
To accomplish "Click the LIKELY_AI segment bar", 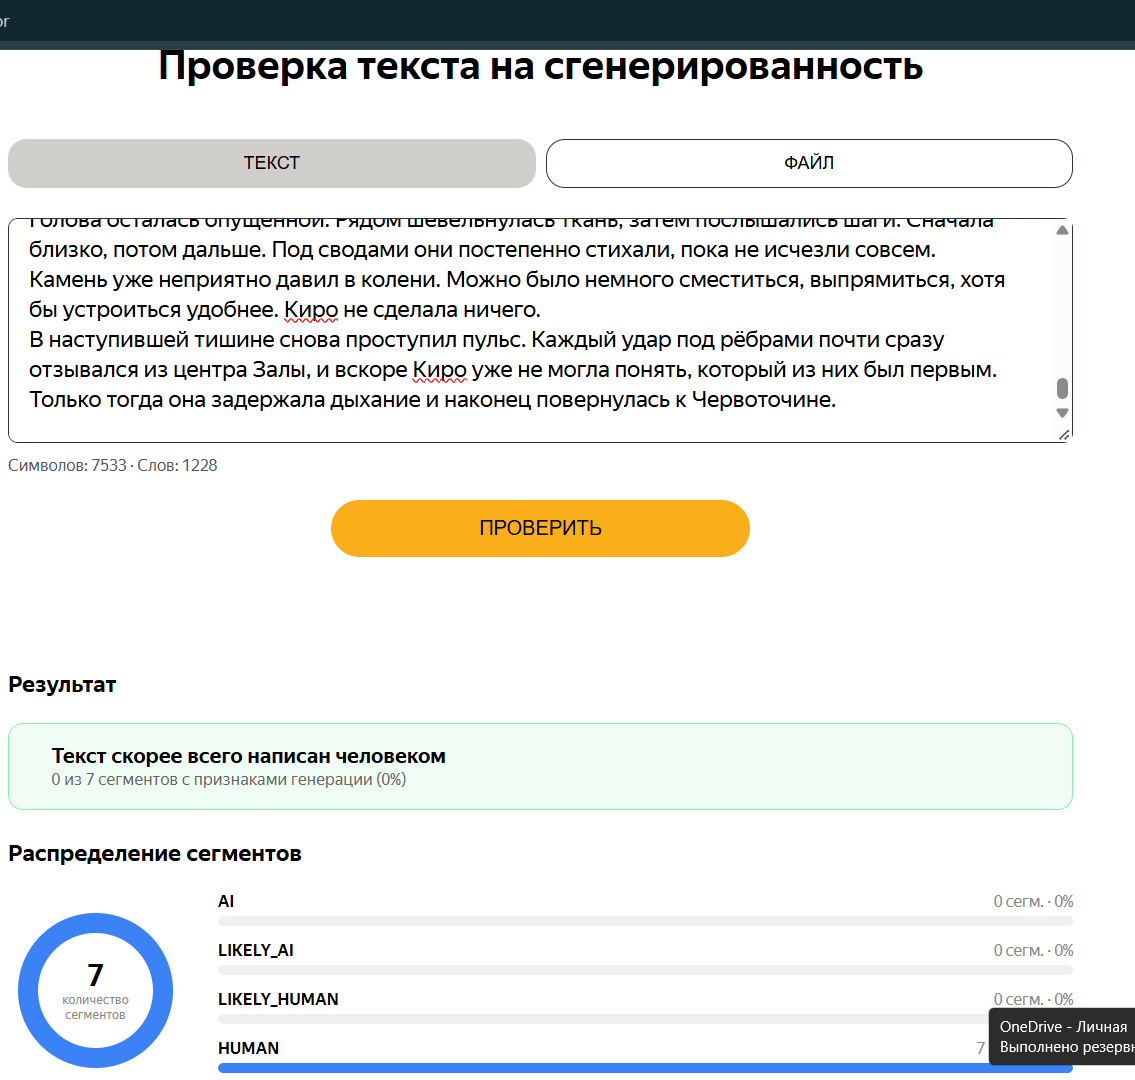I will point(645,970).
